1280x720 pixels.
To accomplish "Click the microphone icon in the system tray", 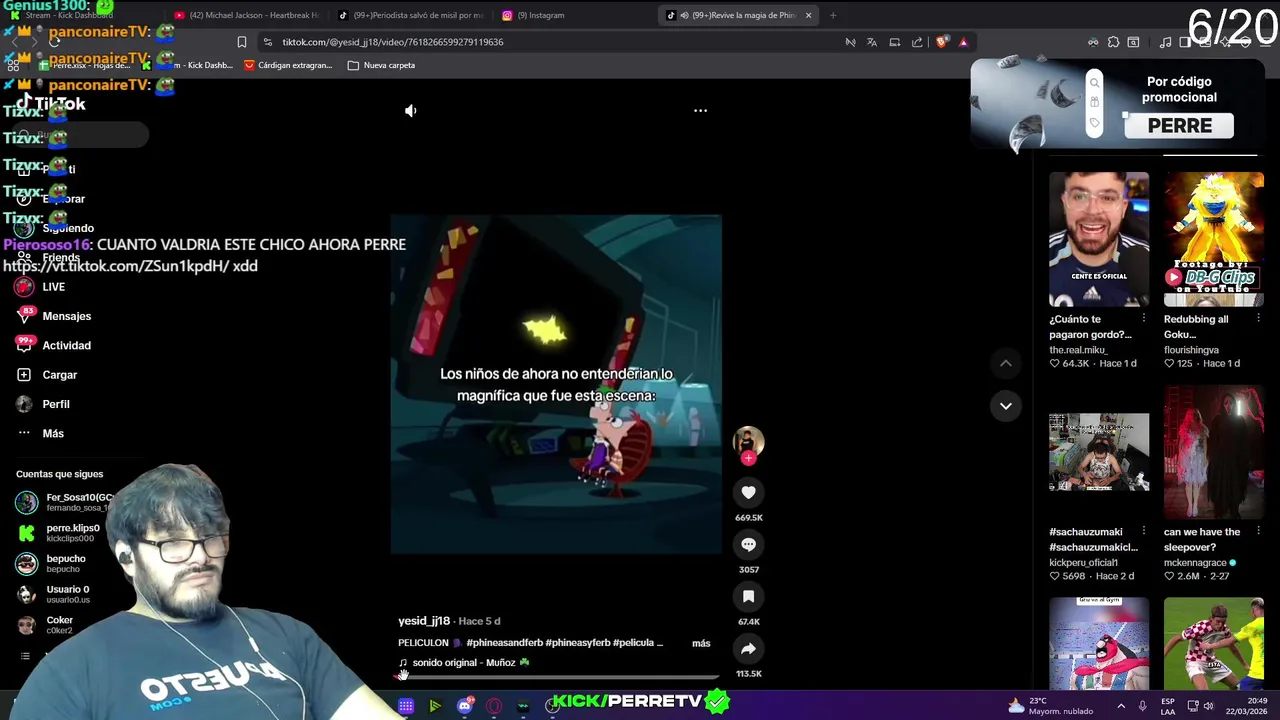I will tap(1142, 706).
